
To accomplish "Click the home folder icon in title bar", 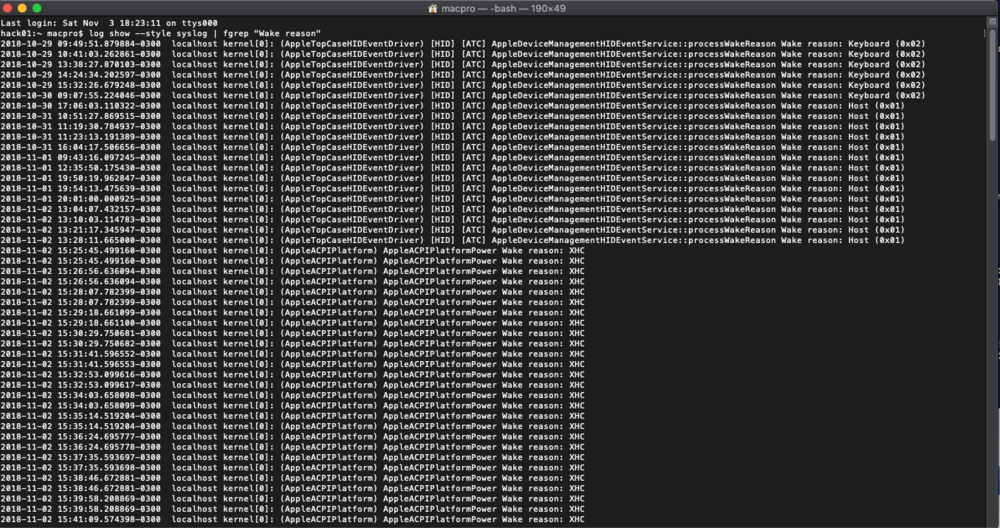I will [433, 8].
